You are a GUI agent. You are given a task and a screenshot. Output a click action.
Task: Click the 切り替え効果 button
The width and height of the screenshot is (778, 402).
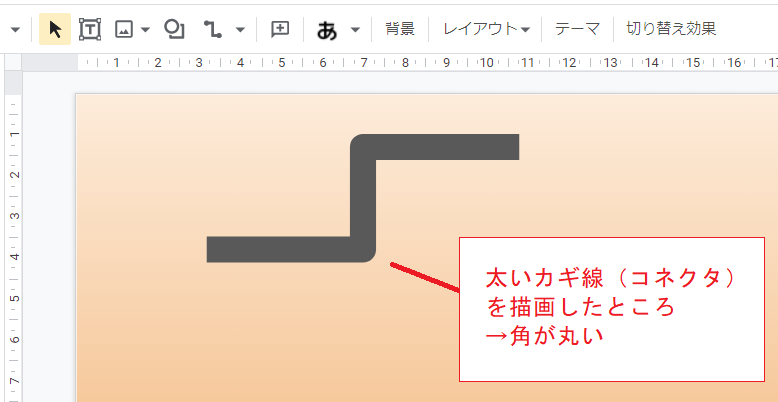671,28
